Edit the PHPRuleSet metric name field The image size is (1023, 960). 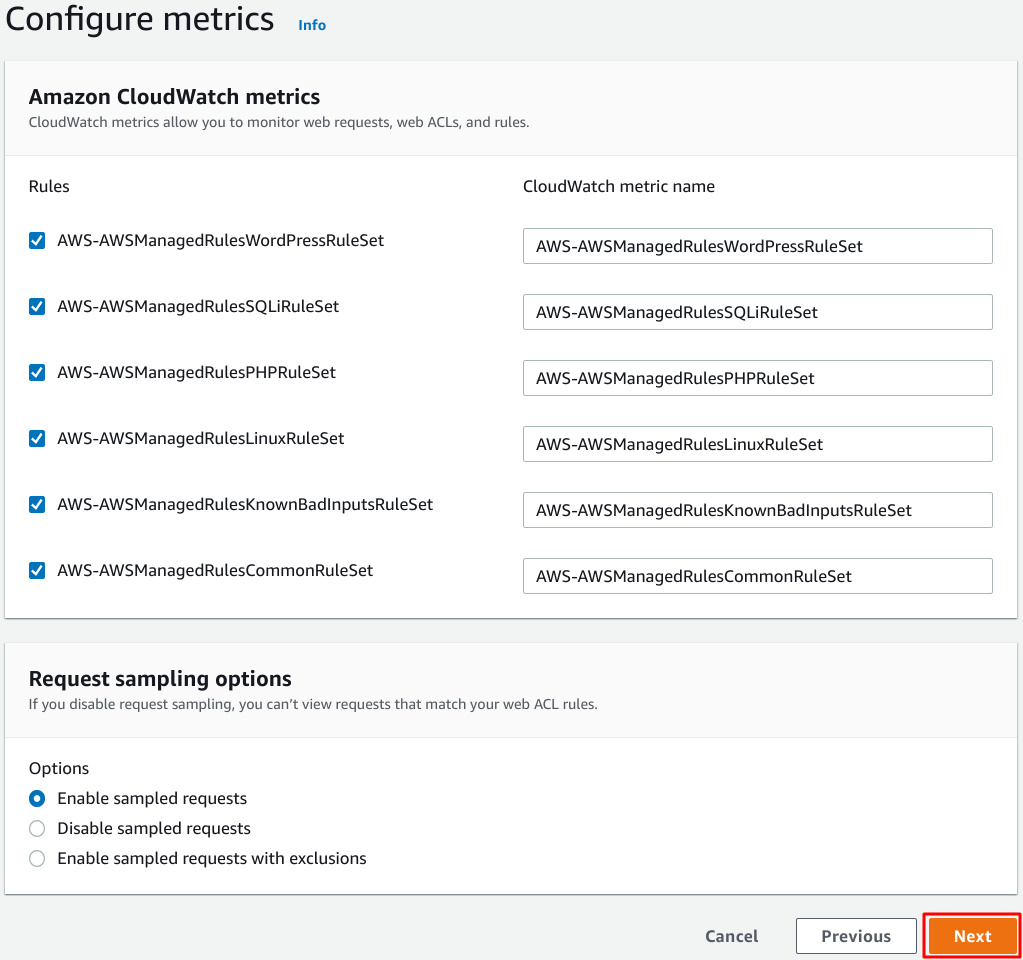coord(757,378)
